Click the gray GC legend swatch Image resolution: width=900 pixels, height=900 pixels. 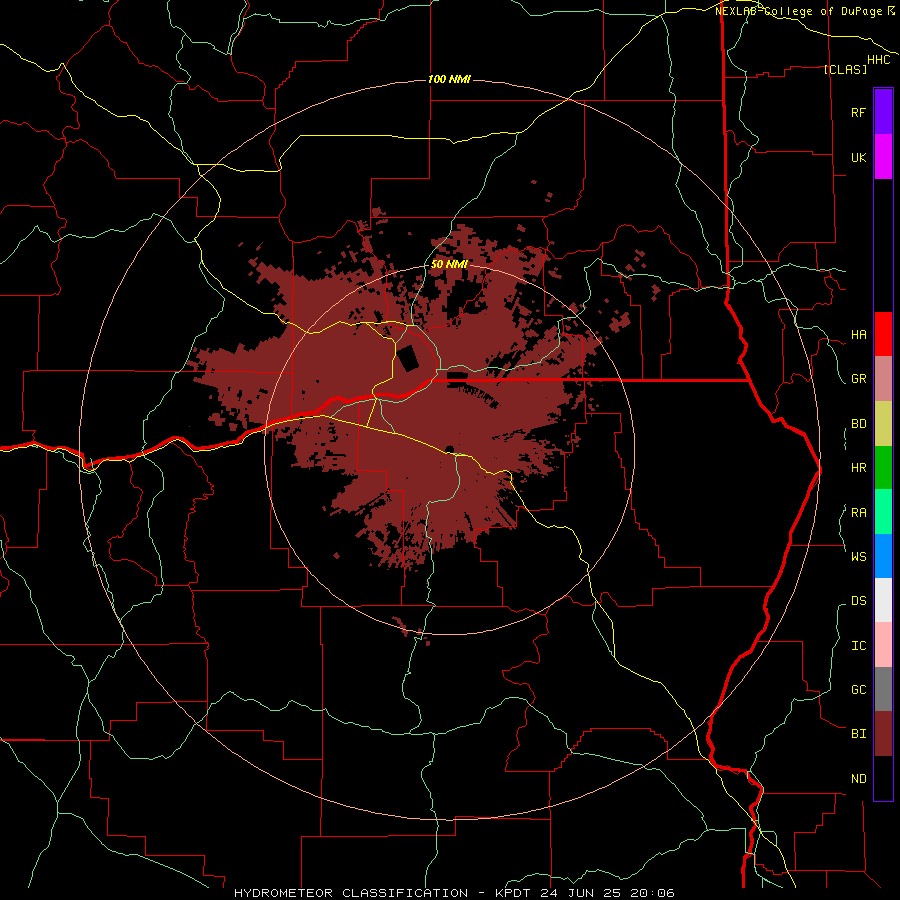[x=883, y=689]
